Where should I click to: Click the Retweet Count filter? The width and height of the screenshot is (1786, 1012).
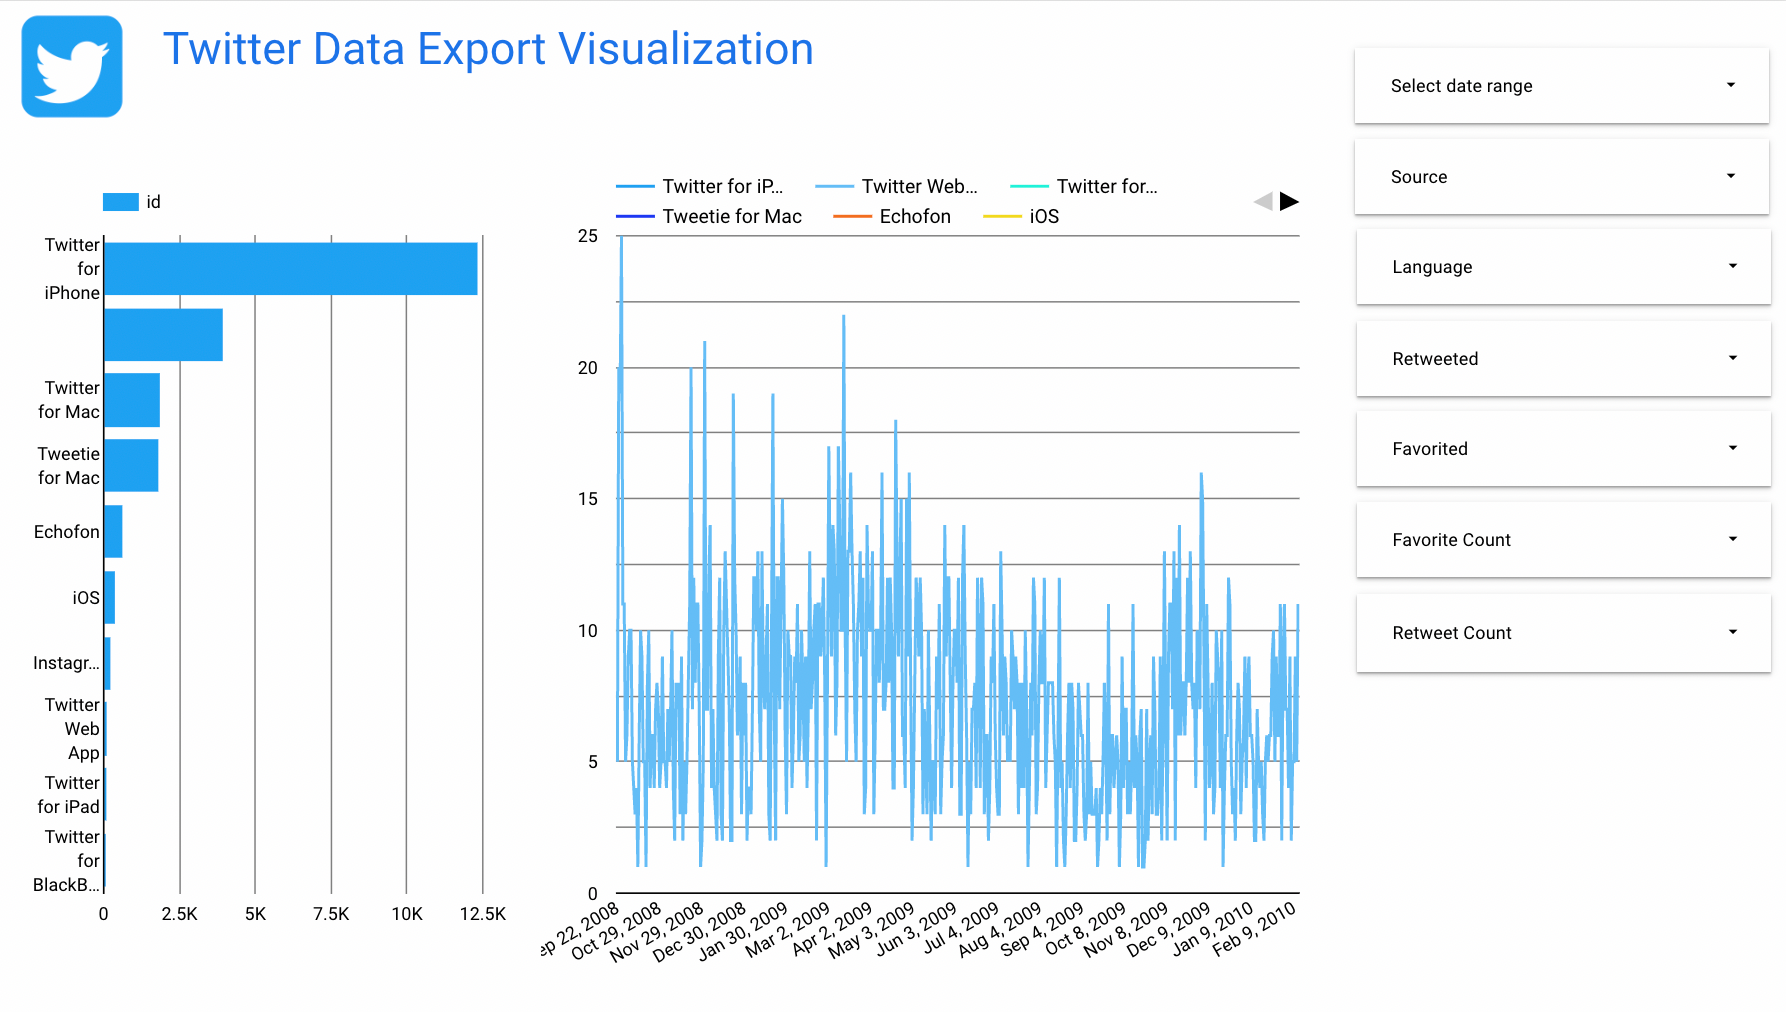[1562, 632]
